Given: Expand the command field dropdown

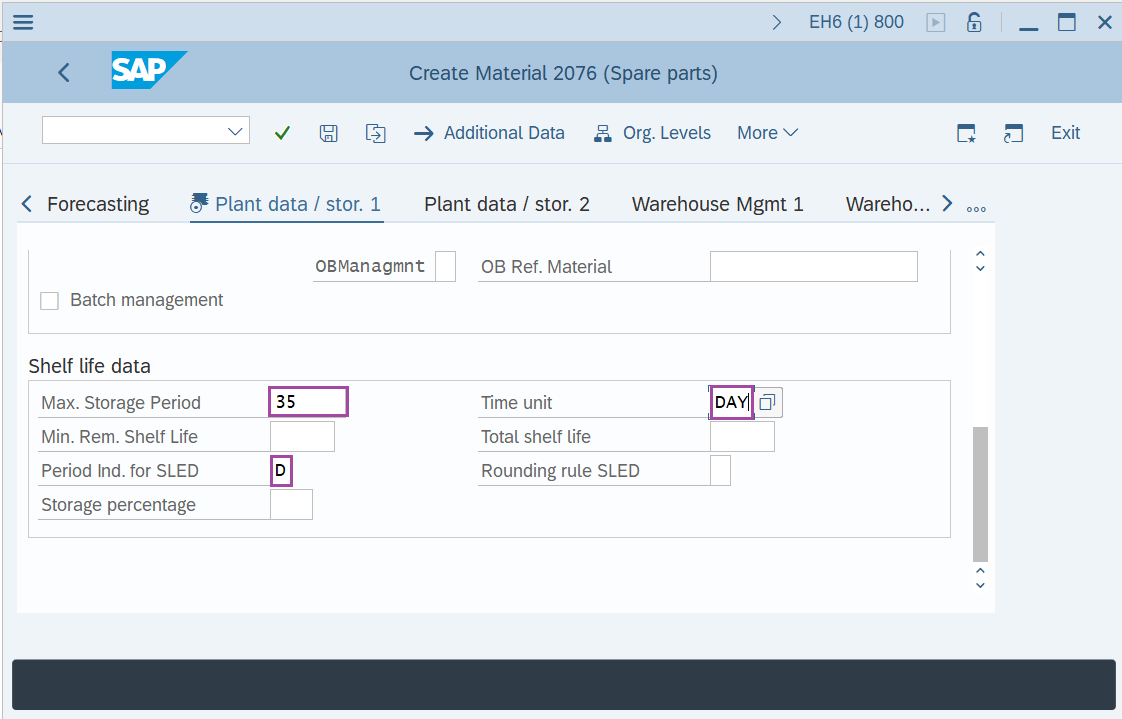Looking at the screenshot, I should coord(236,131).
